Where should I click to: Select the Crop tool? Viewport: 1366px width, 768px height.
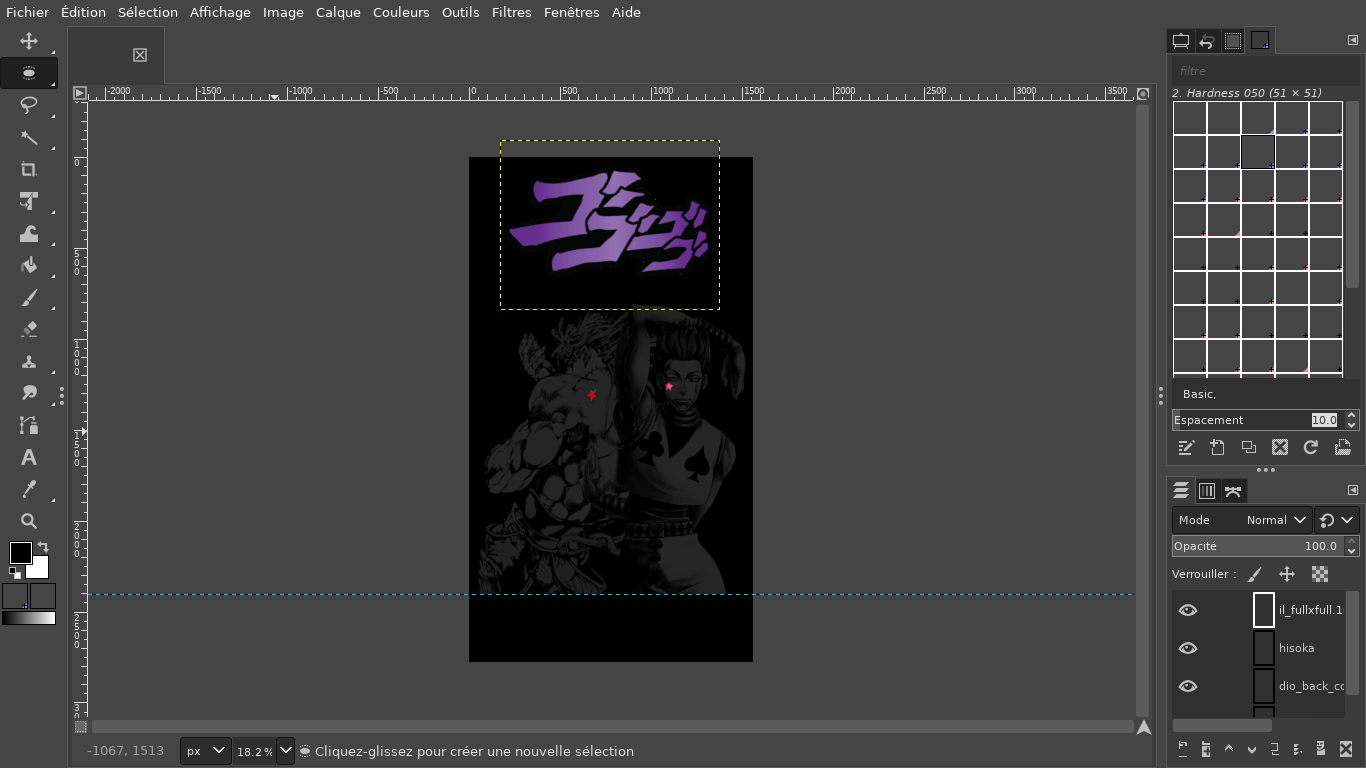(29, 169)
